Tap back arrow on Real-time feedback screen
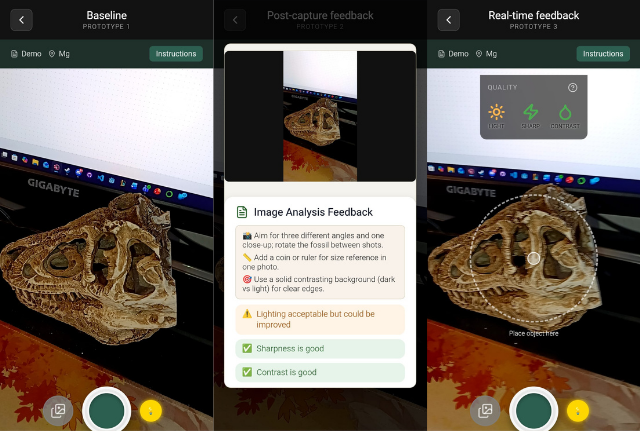 point(449,20)
